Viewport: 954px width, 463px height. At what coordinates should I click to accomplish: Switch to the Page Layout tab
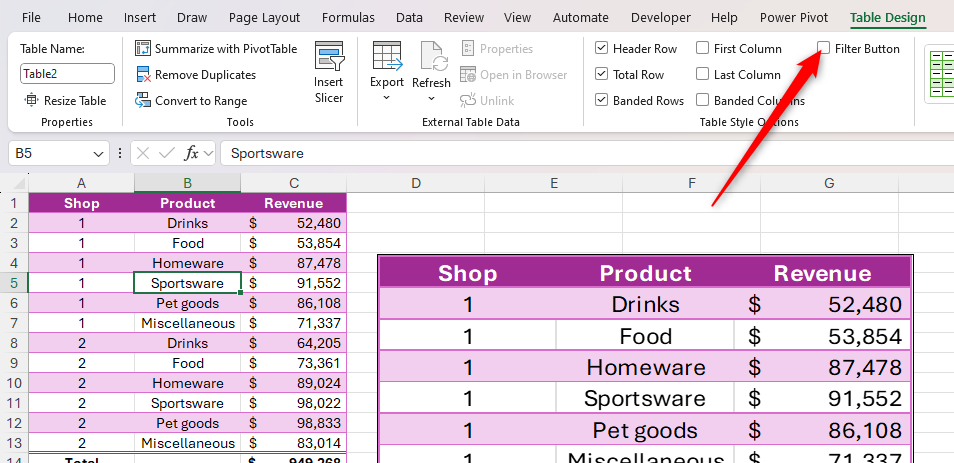pyautogui.click(x=265, y=18)
